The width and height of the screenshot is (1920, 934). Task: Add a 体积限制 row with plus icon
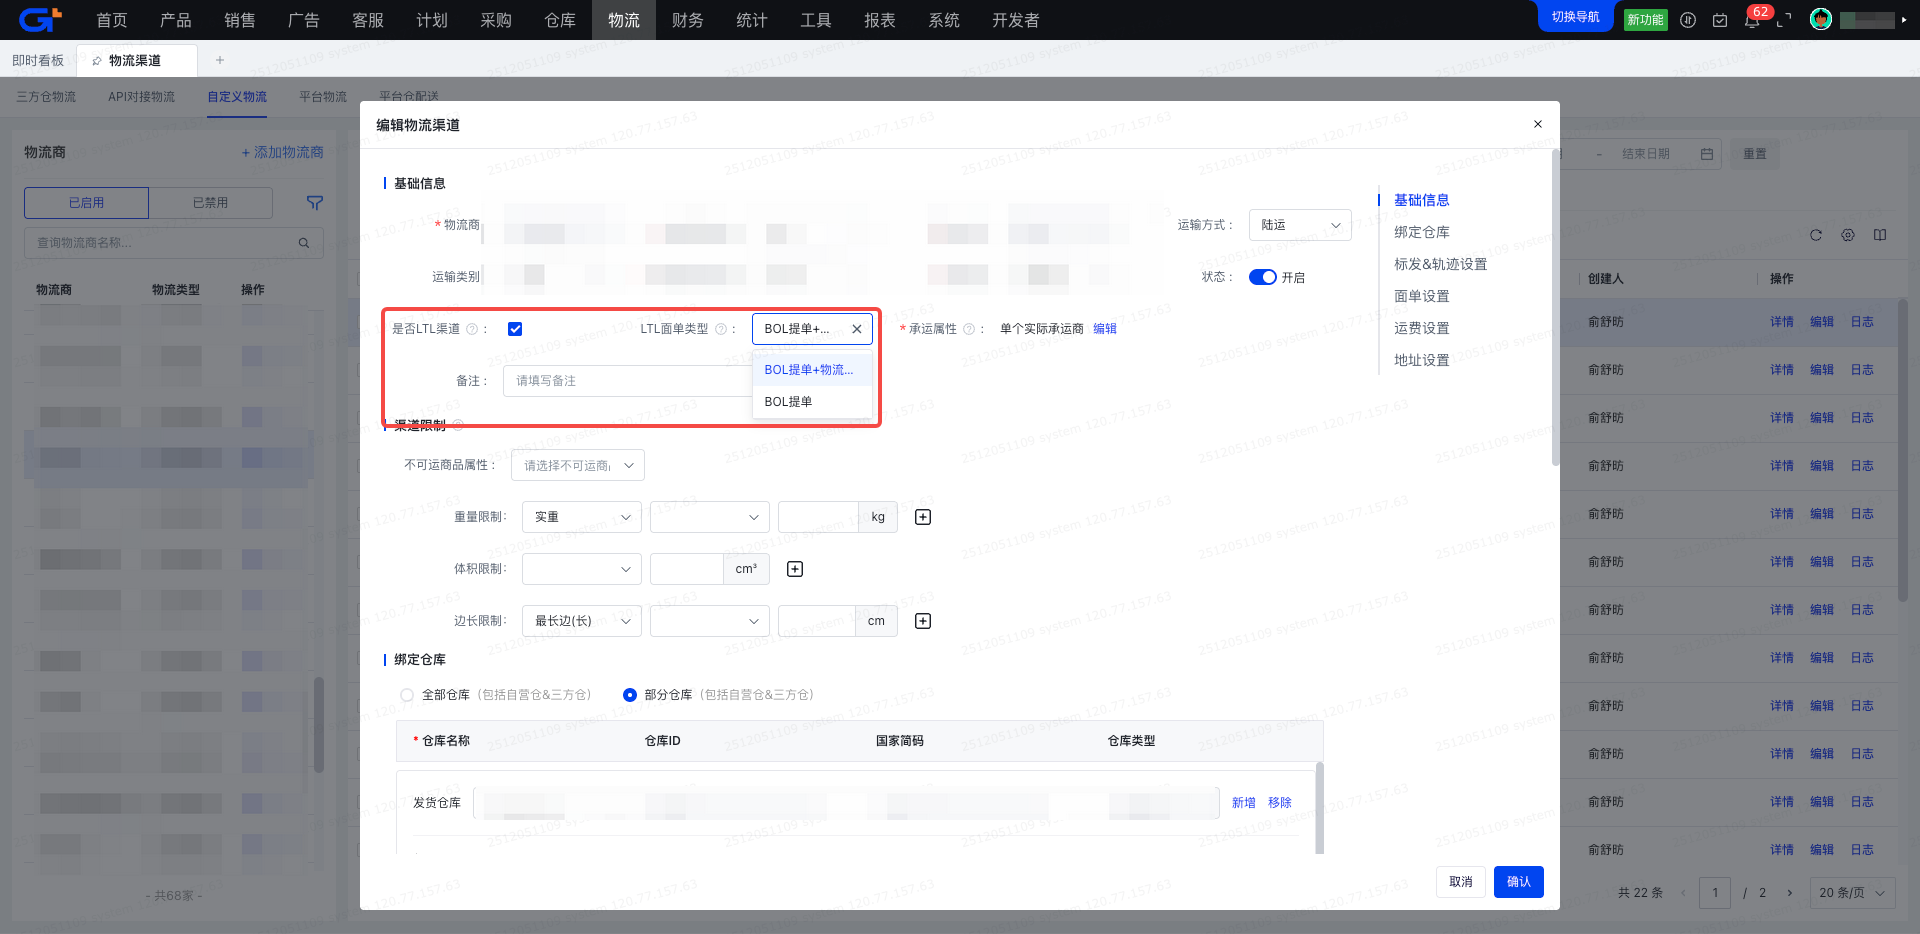pos(795,569)
